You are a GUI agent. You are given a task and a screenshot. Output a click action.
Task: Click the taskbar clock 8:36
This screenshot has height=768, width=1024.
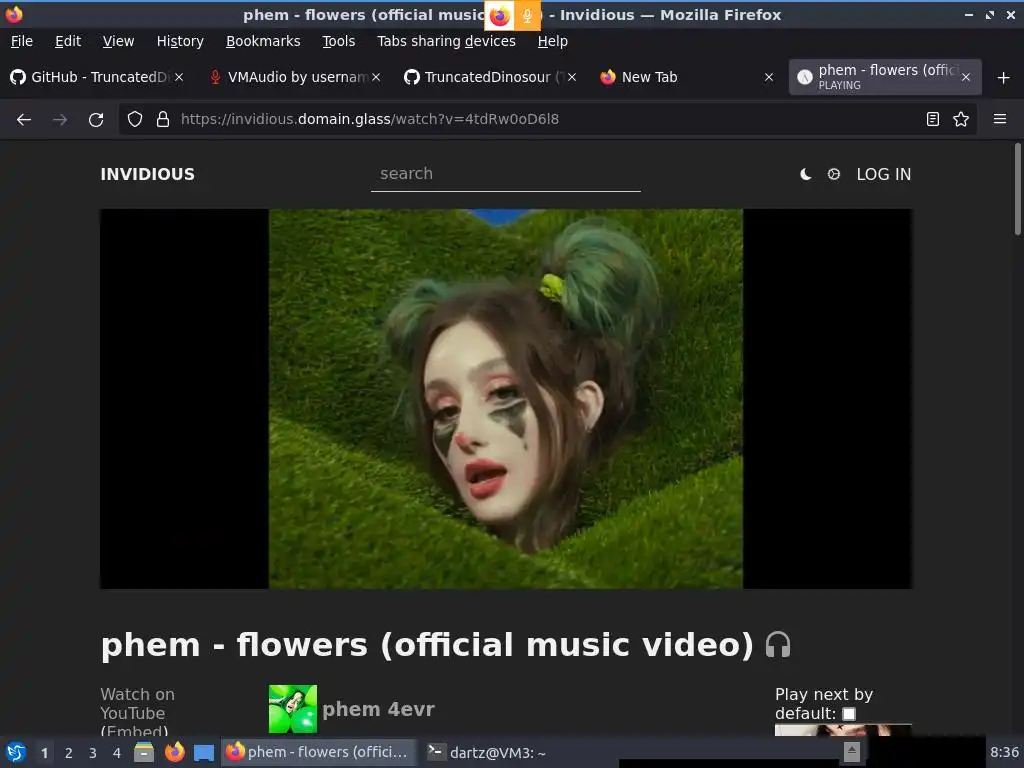(1004, 752)
